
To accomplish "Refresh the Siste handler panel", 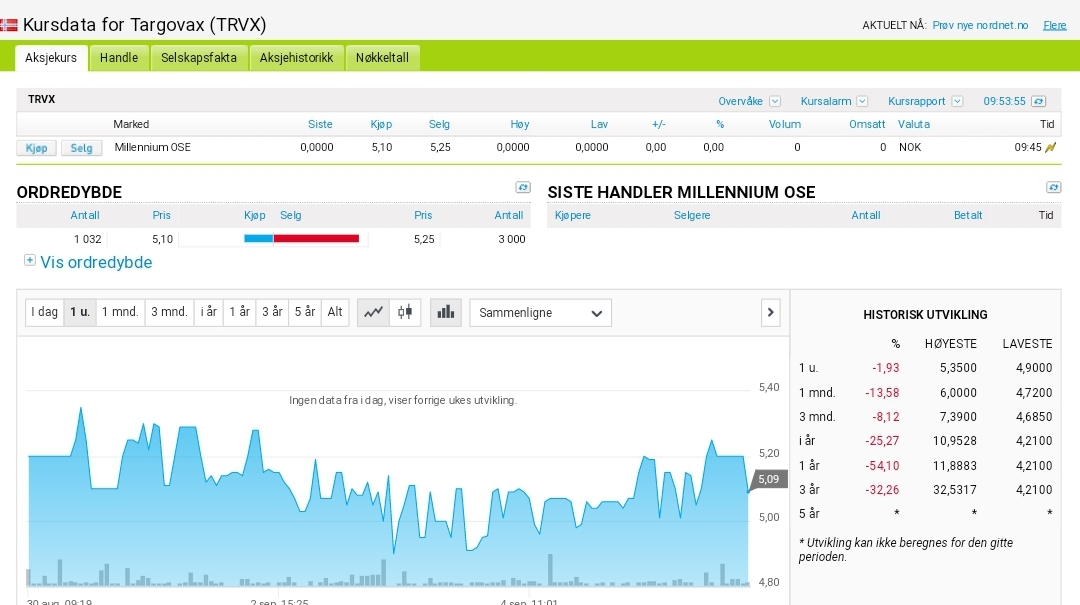I will pos(1053,187).
